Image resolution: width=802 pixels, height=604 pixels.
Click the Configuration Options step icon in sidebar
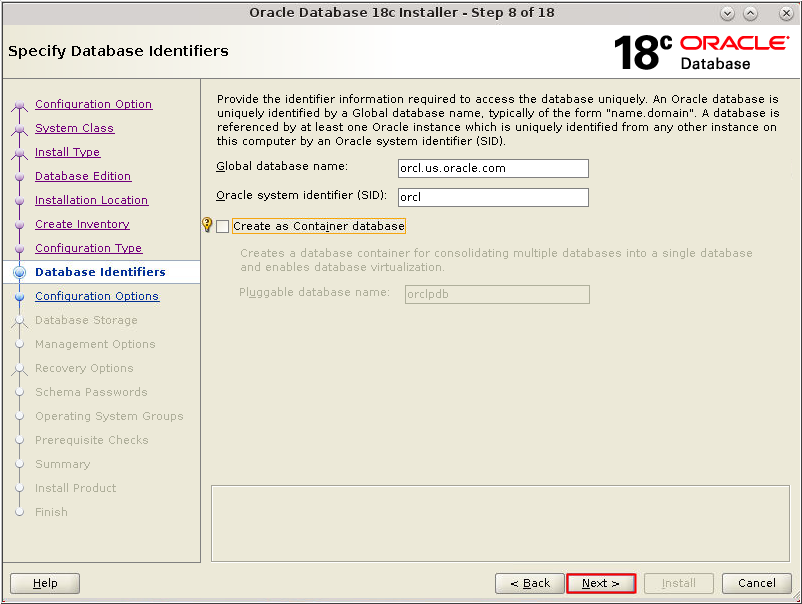point(20,295)
